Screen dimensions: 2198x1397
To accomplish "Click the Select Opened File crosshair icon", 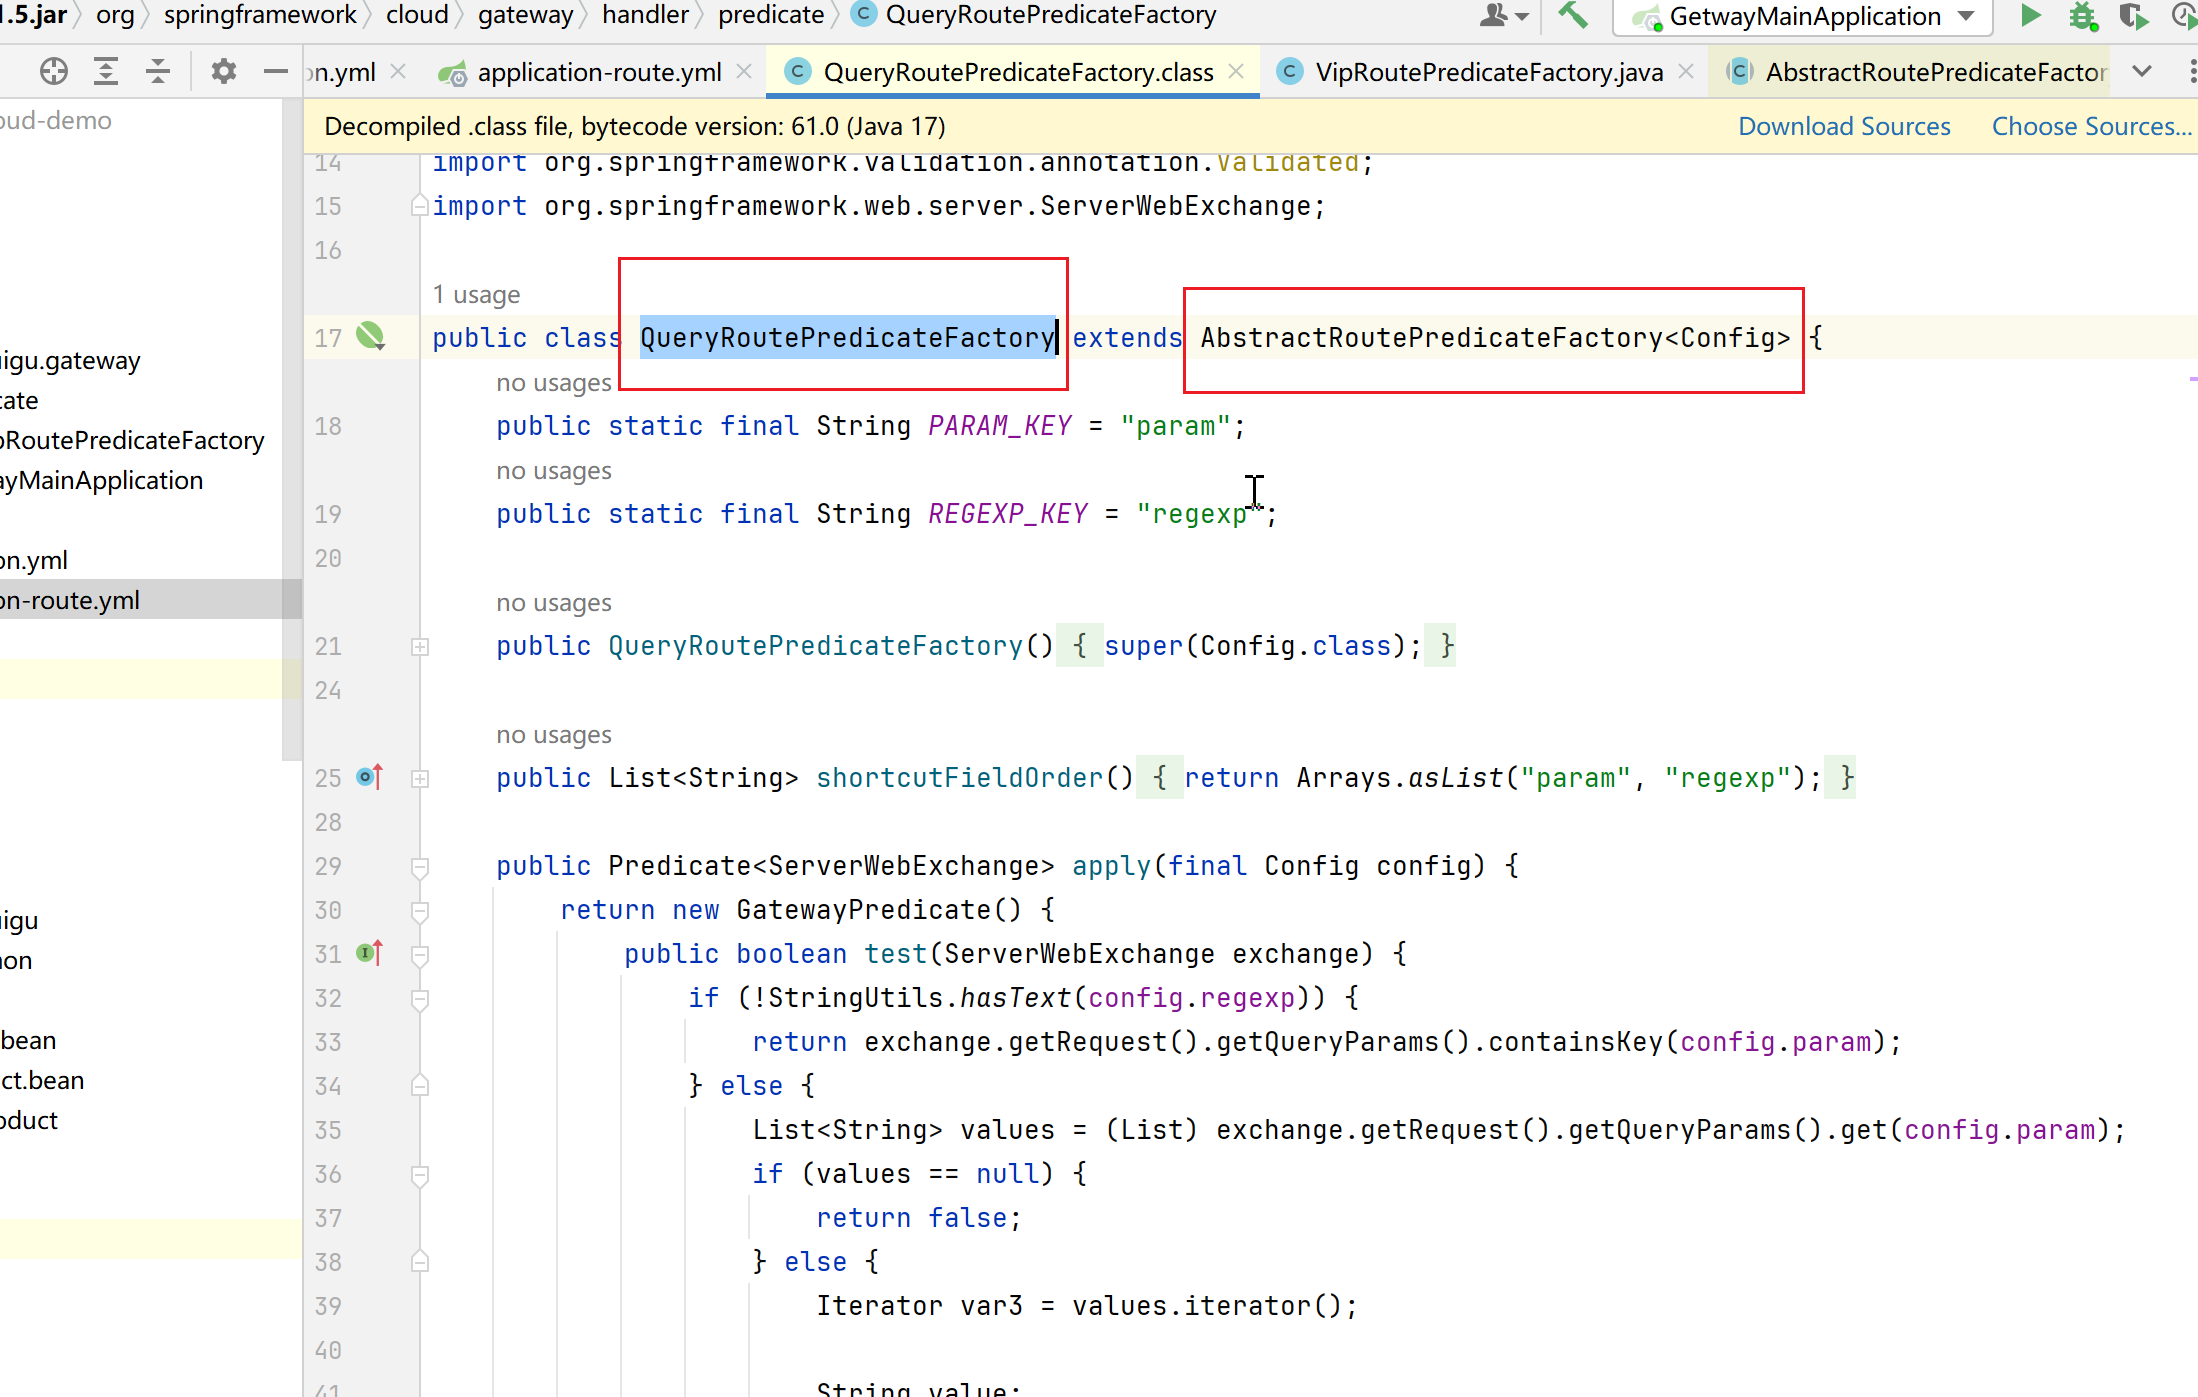I will coord(54,71).
